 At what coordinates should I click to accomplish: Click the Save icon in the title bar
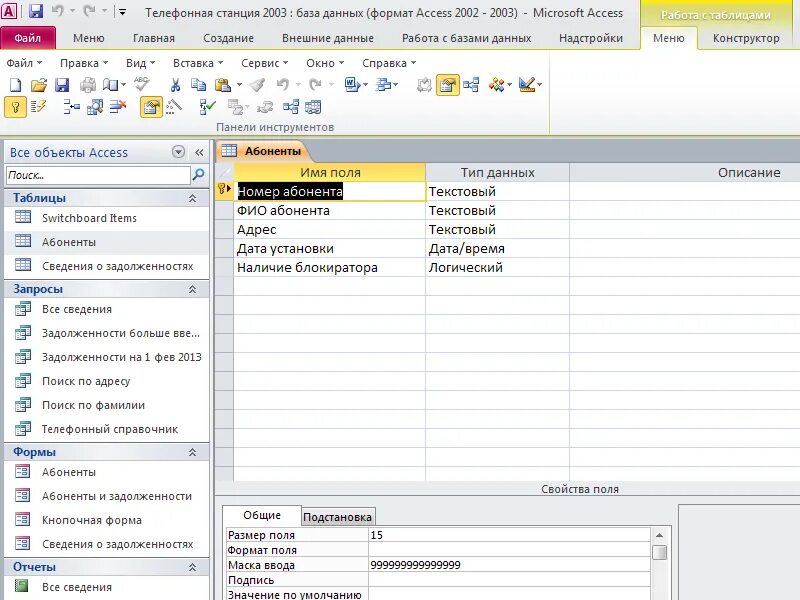pyautogui.click(x=36, y=11)
